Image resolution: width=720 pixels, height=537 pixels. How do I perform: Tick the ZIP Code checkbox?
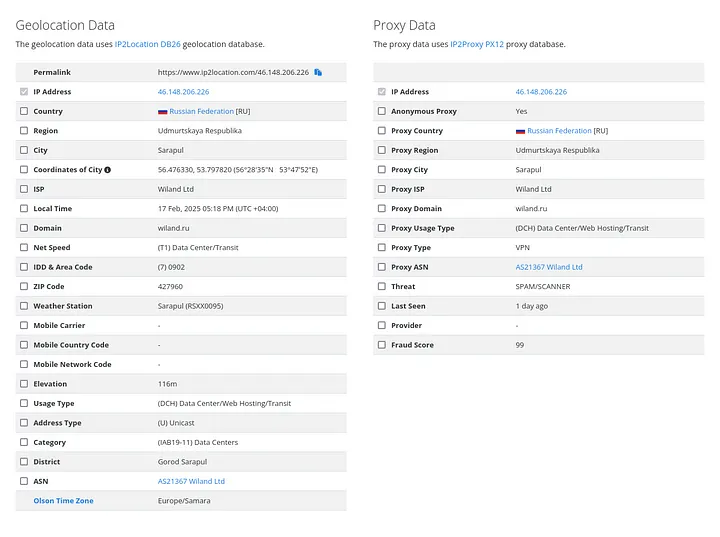click(x=24, y=286)
